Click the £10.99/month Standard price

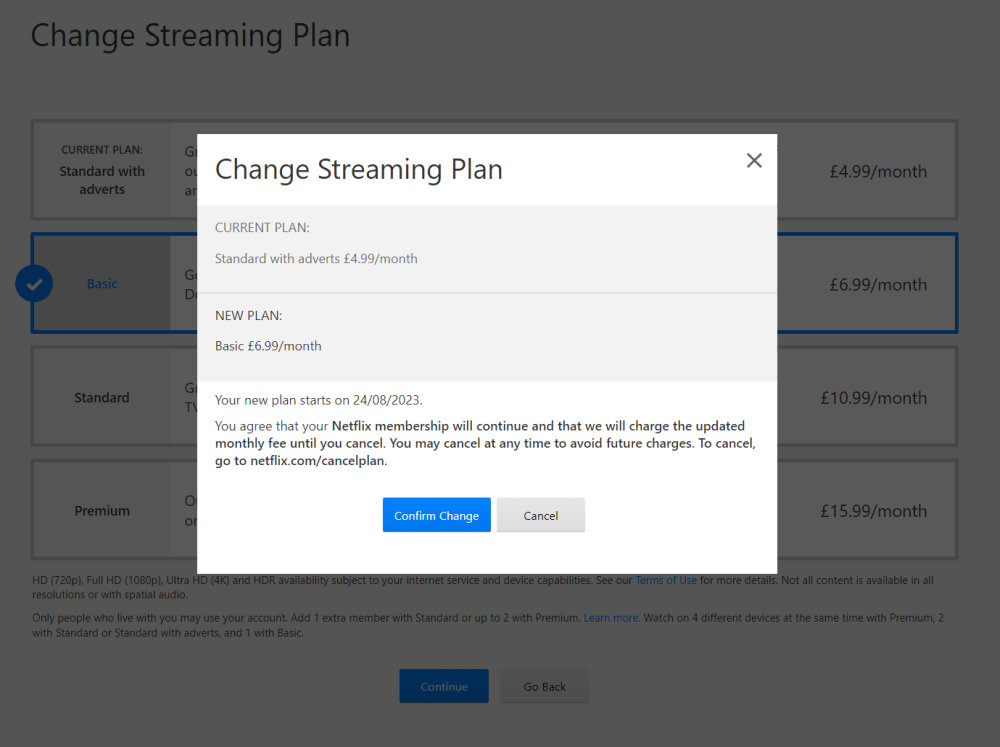(x=874, y=398)
